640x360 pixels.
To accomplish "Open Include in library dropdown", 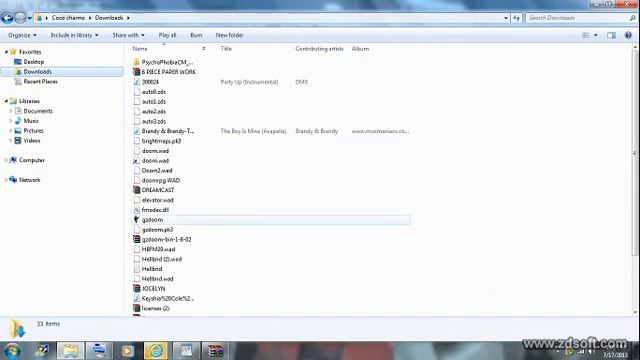I will [x=74, y=35].
